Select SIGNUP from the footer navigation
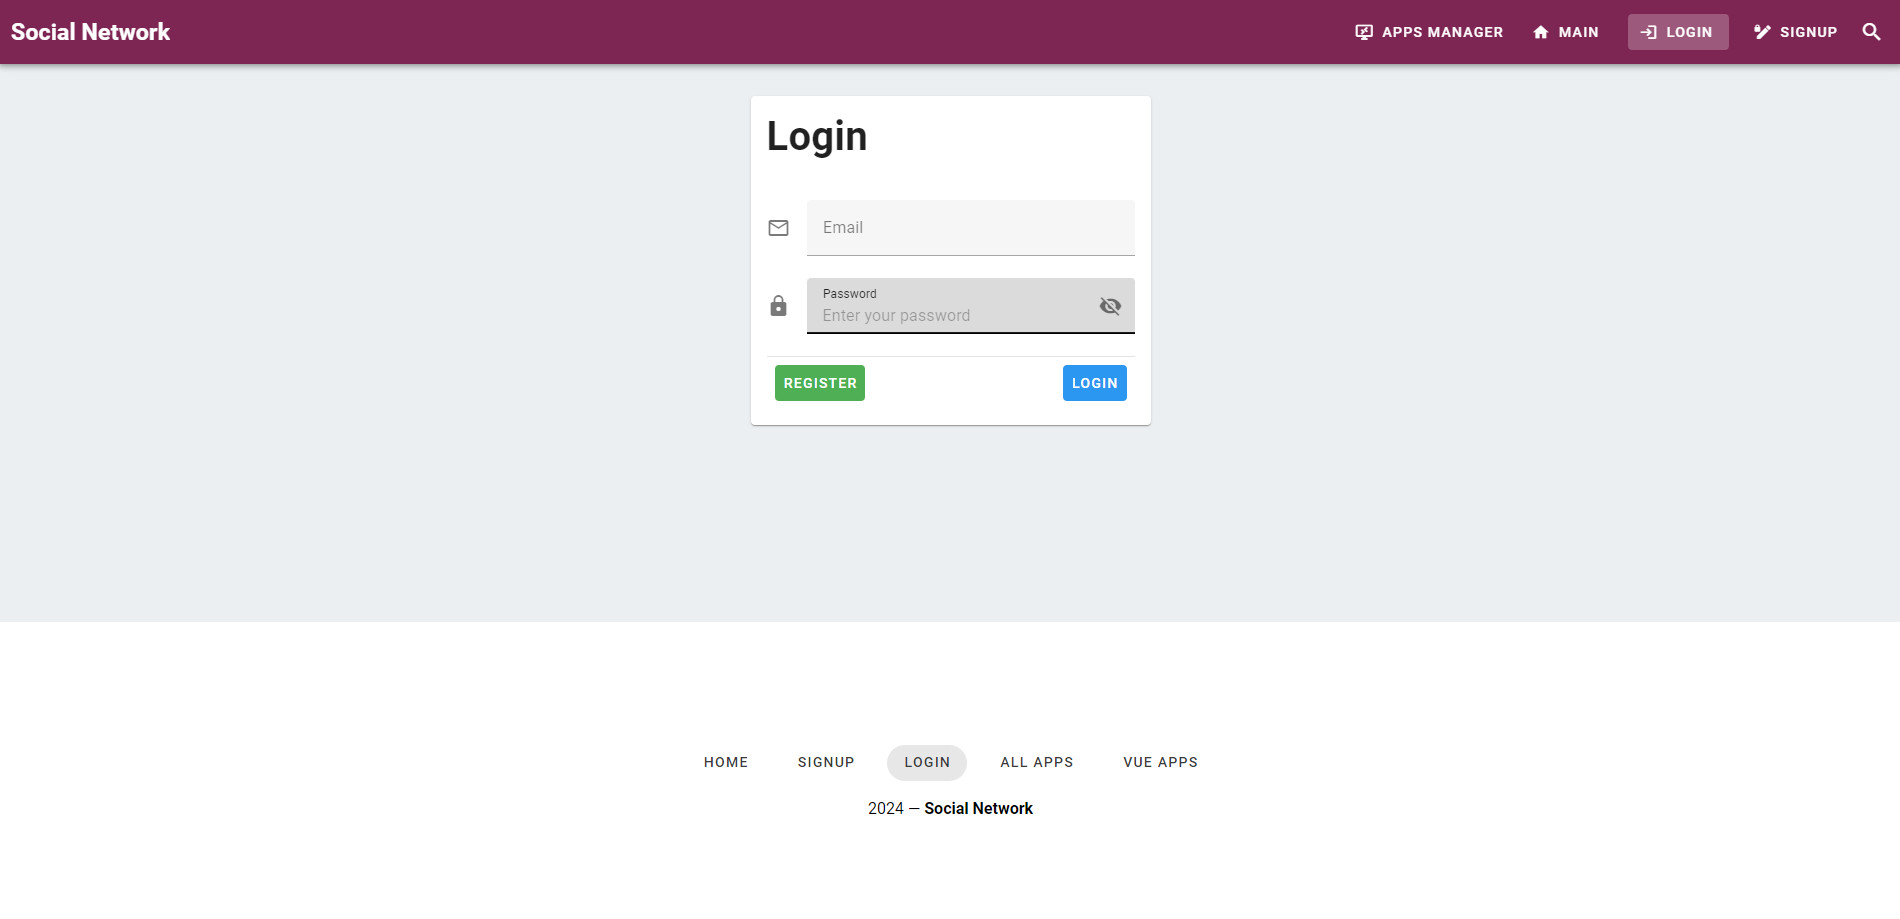The width and height of the screenshot is (1900, 919). click(x=826, y=762)
